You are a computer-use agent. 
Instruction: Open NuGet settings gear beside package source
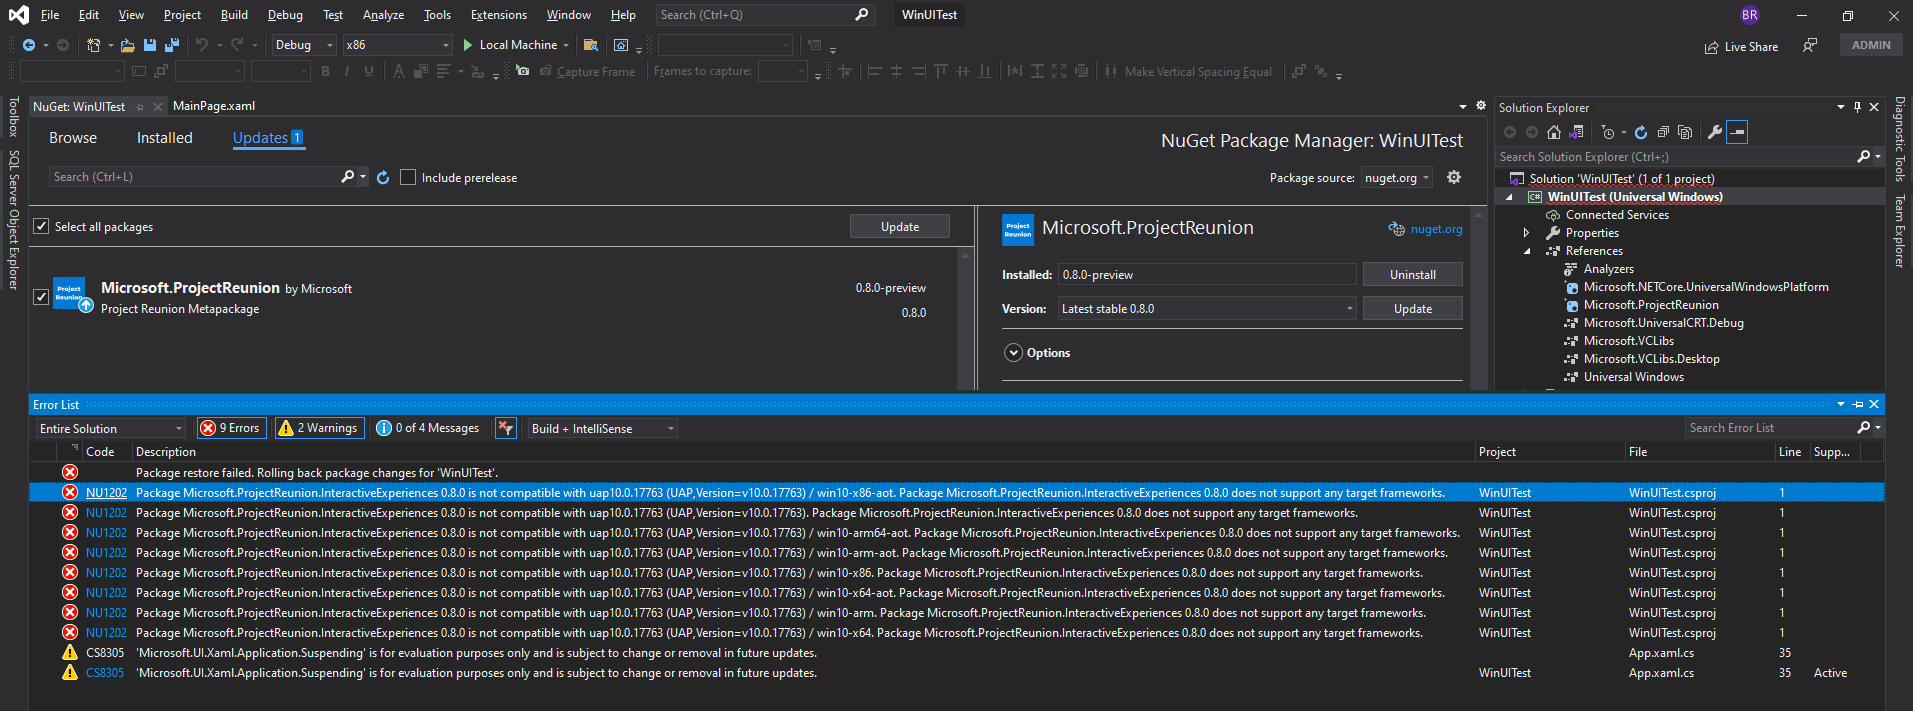[1454, 177]
